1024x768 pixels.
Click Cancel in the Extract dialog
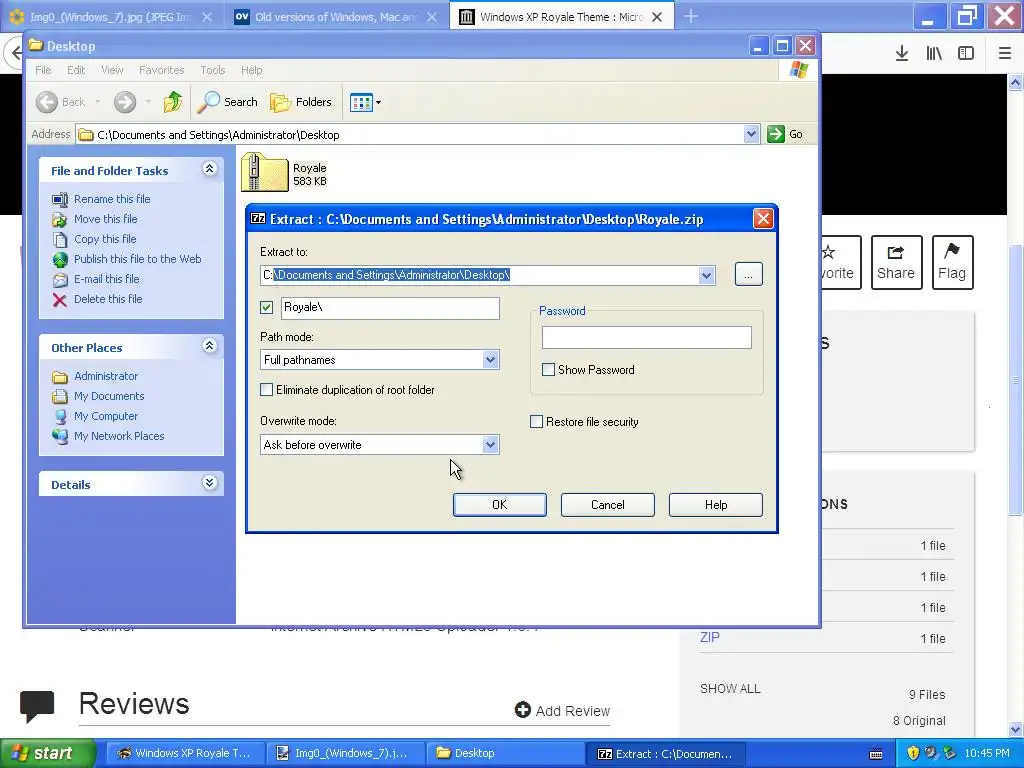pos(607,505)
